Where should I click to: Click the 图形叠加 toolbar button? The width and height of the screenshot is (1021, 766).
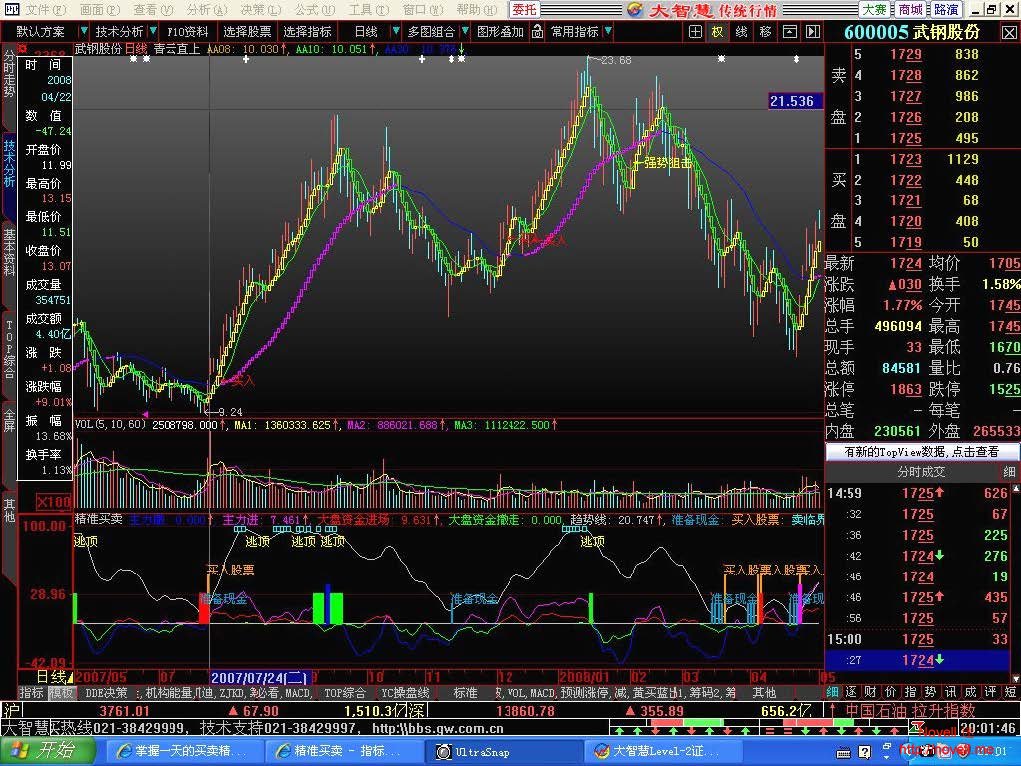coord(500,31)
